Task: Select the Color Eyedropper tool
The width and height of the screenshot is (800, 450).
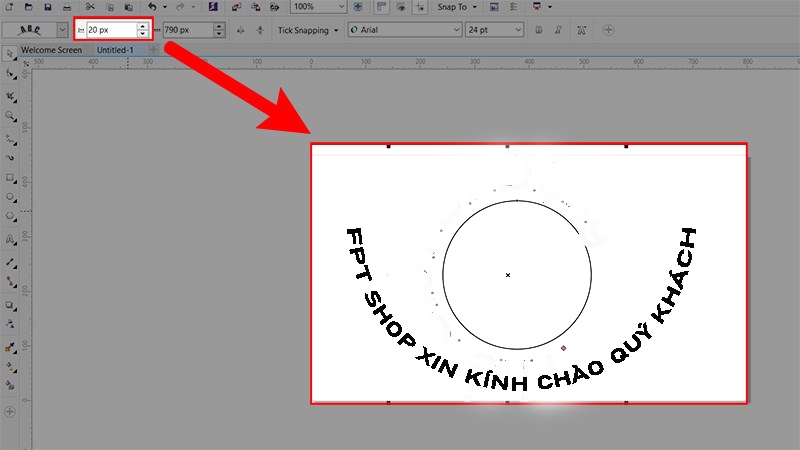Action: (x=10, y=347)
